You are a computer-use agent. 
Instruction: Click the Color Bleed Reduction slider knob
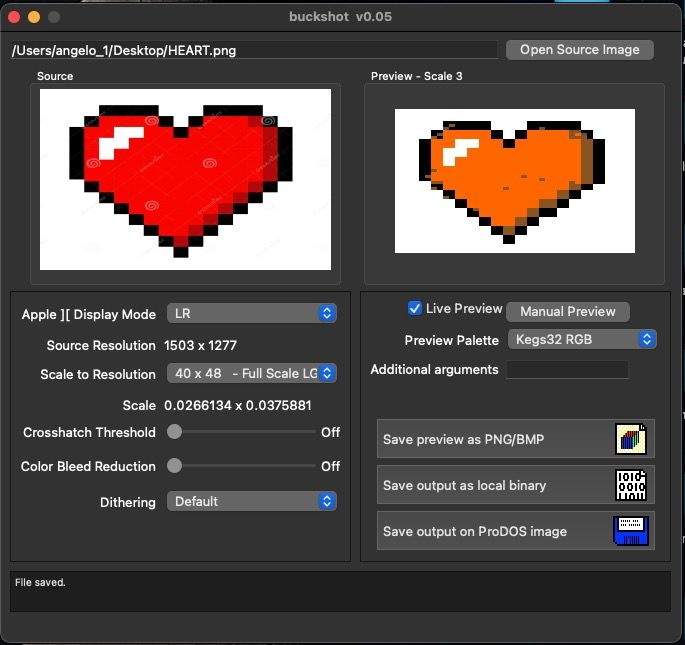(174, 466)
